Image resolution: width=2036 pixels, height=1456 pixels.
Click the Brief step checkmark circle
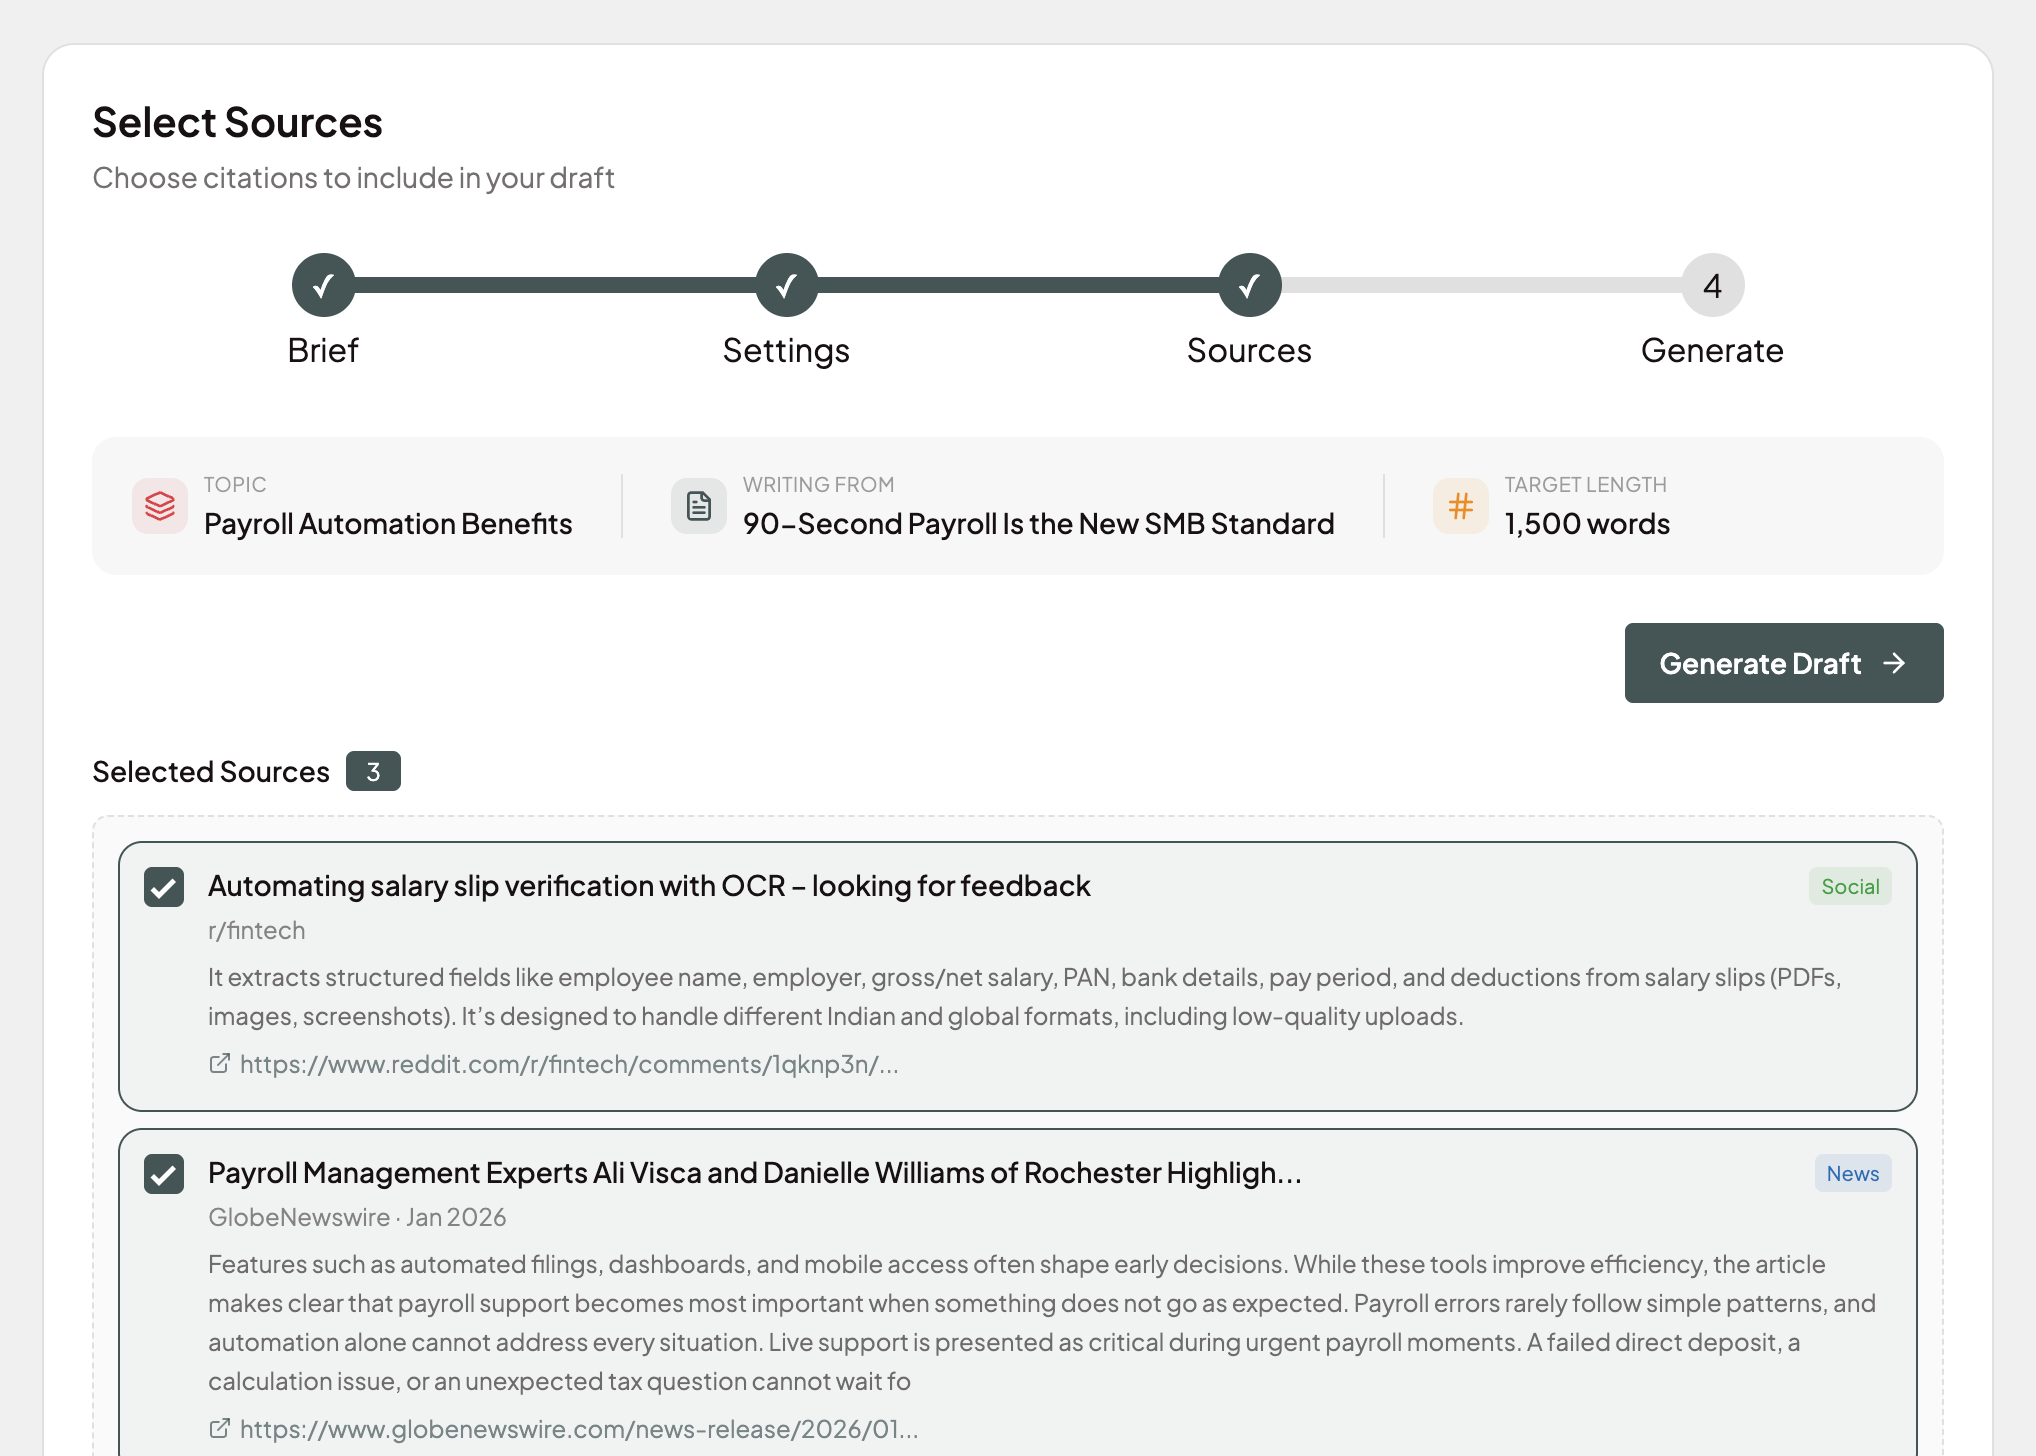pos(322,285)
